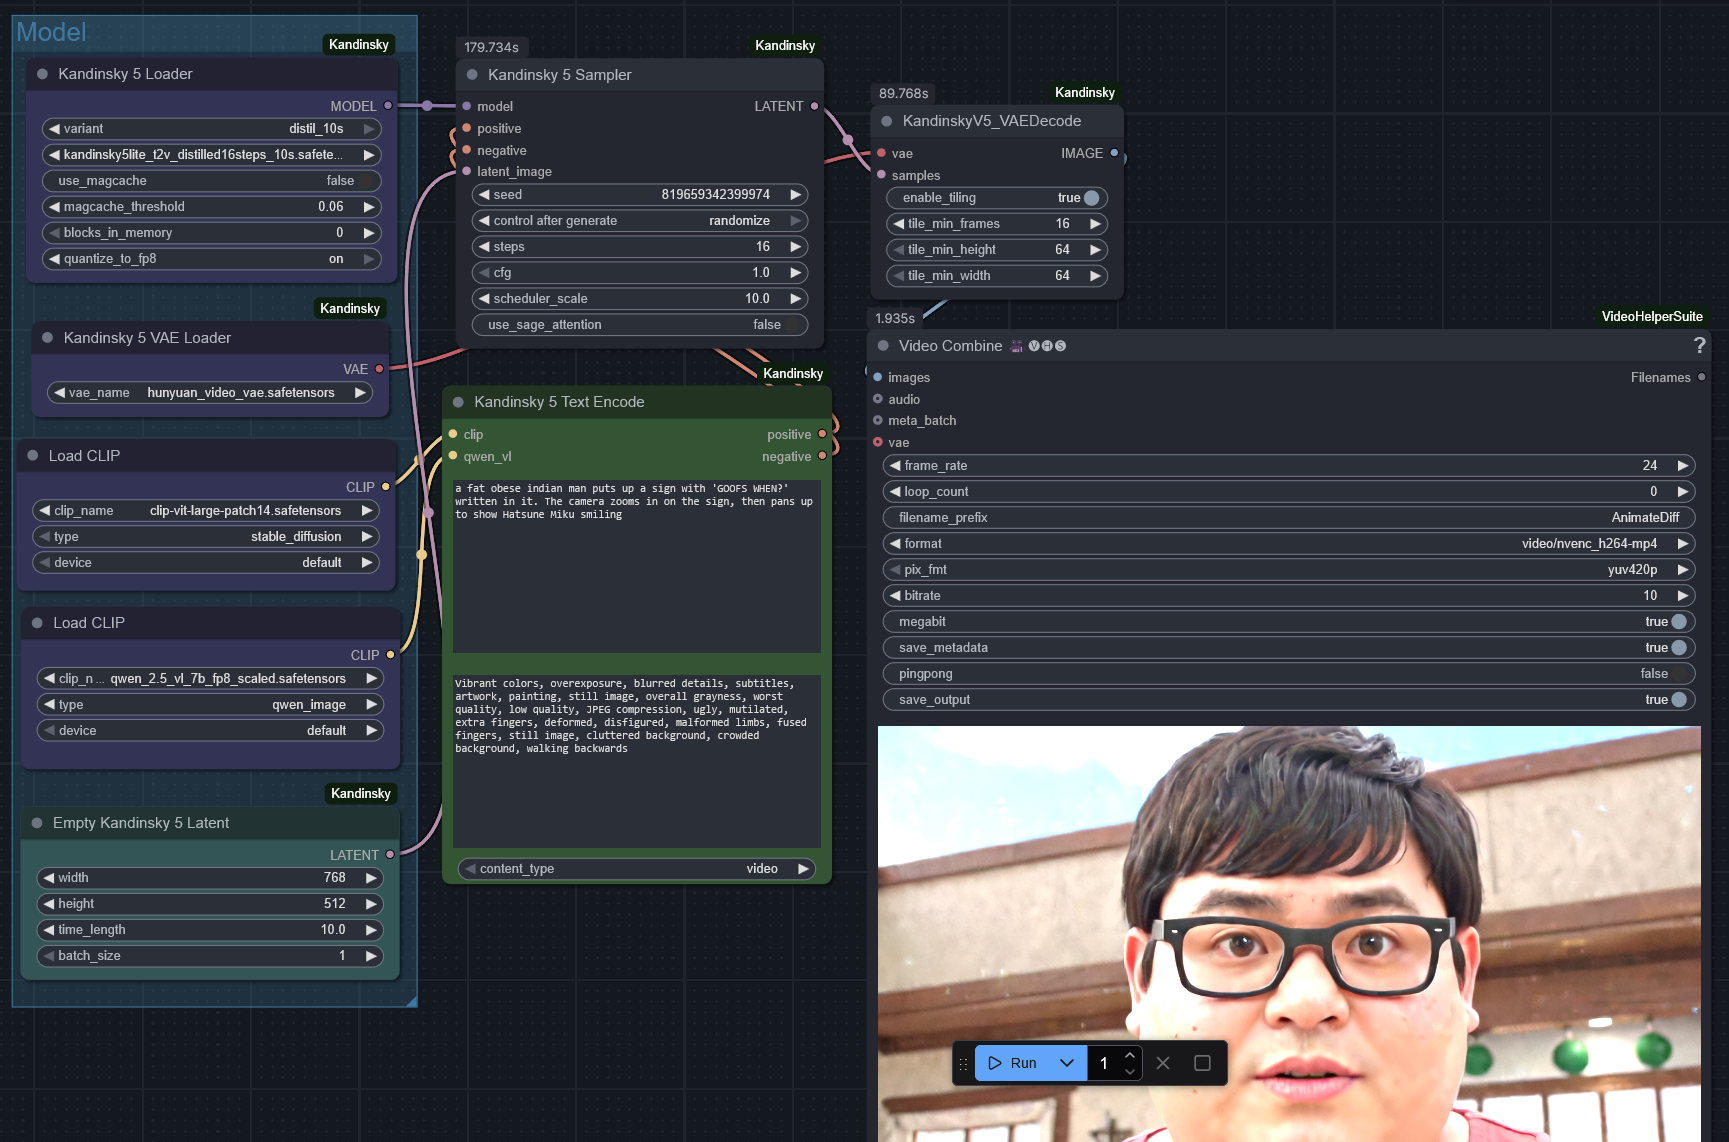Collapse the Kandinsky 5 Loader node dot
1729x1142 pixels.
(x=42, y=74)
